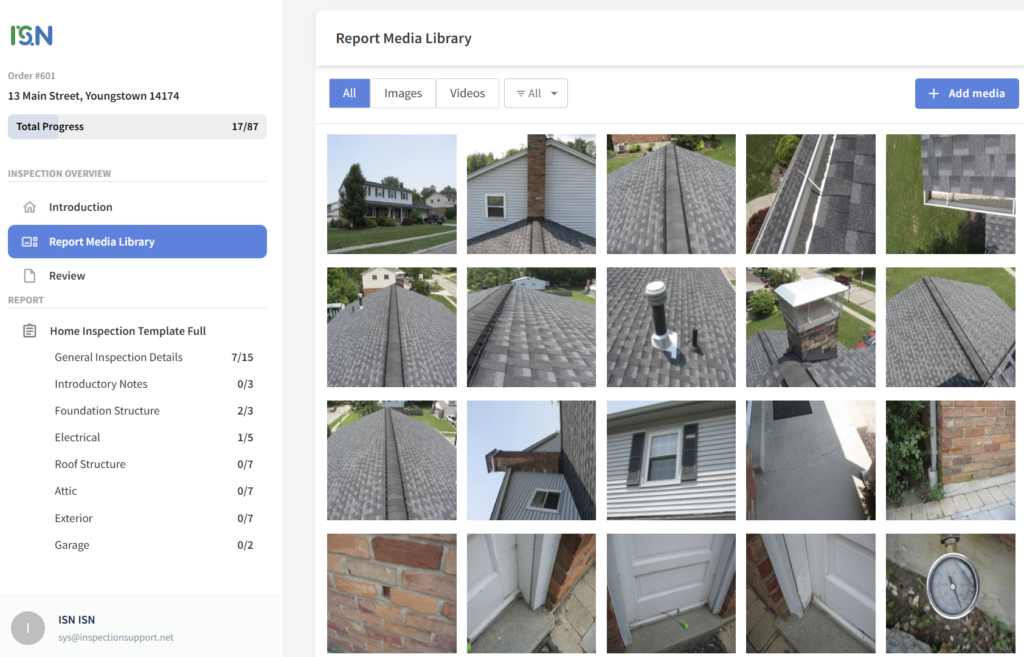This screenshot has height=657, width=1024.
Task: Click the General Inspection Details 7/15 count
Action: 242,357
